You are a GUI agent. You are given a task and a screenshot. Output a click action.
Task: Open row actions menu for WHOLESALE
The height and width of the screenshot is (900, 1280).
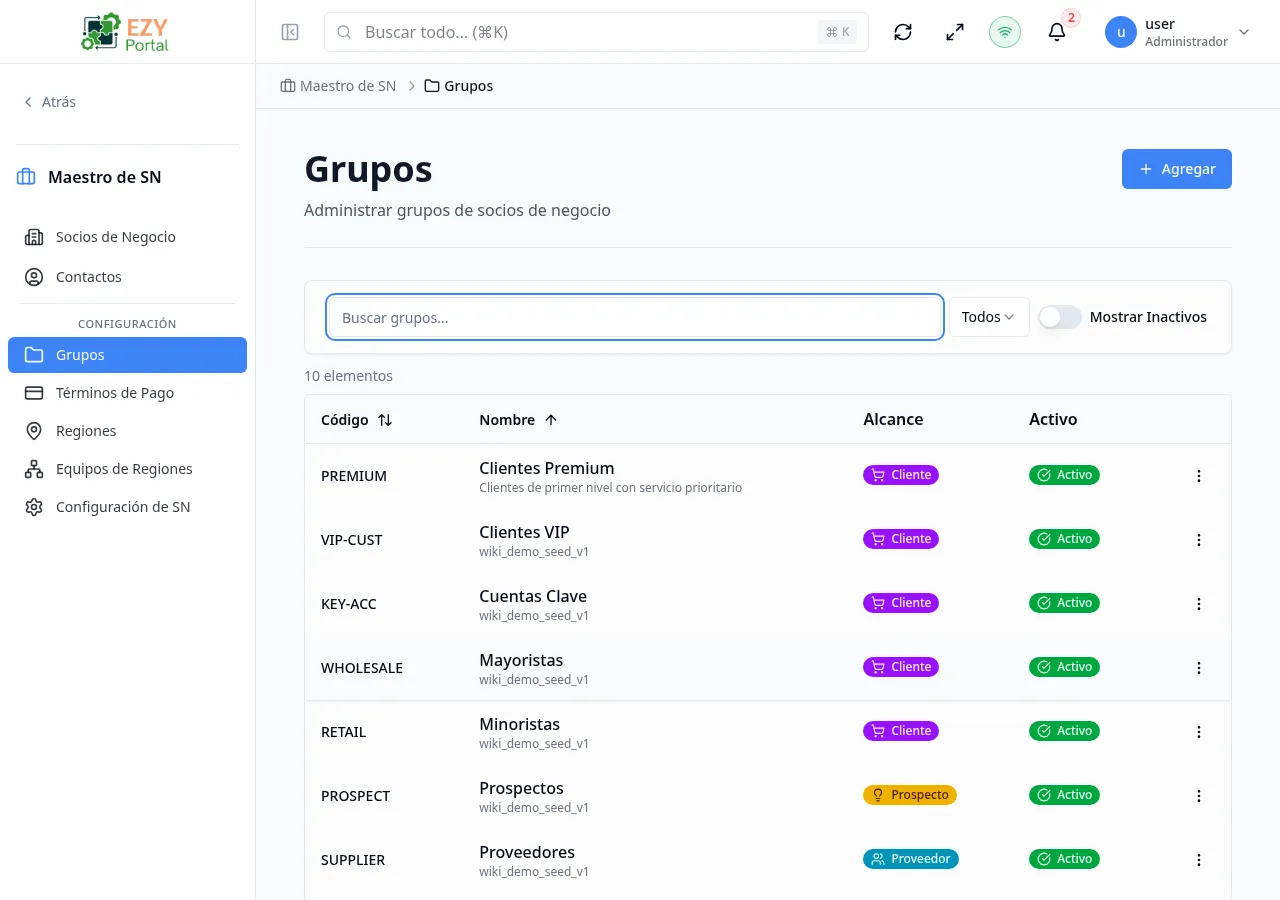pyautogui.click(x=1199, y=668)
